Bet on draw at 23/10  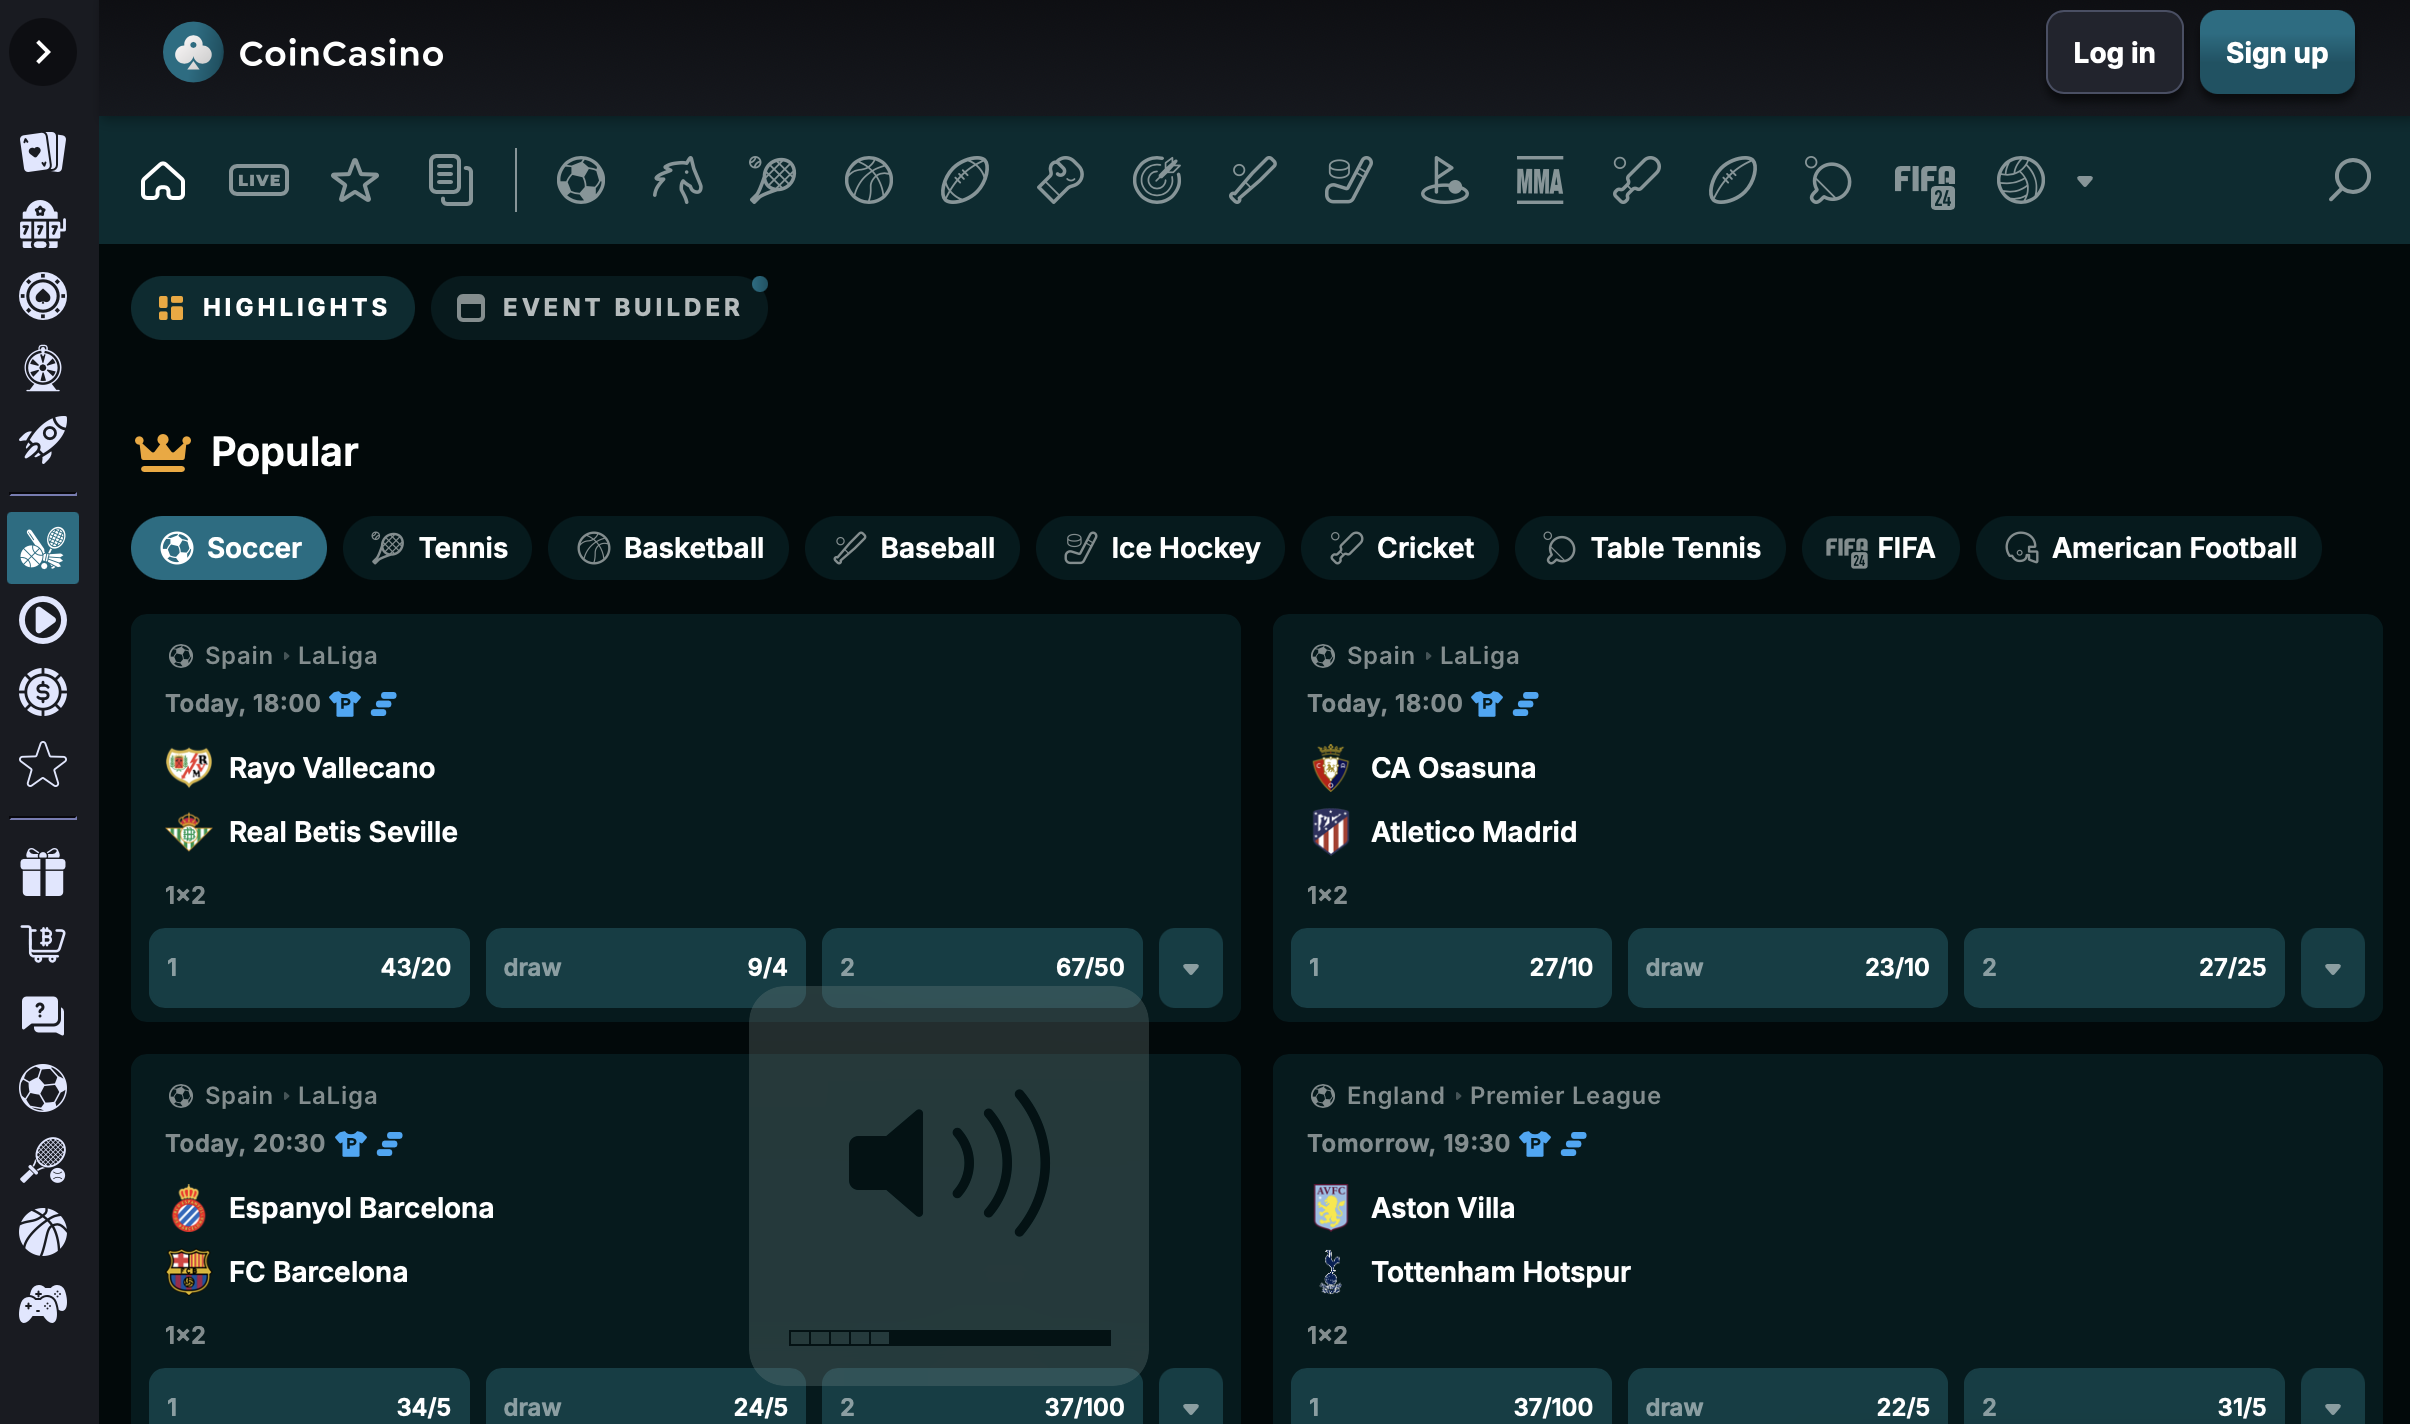click(x=1788, y=968)
